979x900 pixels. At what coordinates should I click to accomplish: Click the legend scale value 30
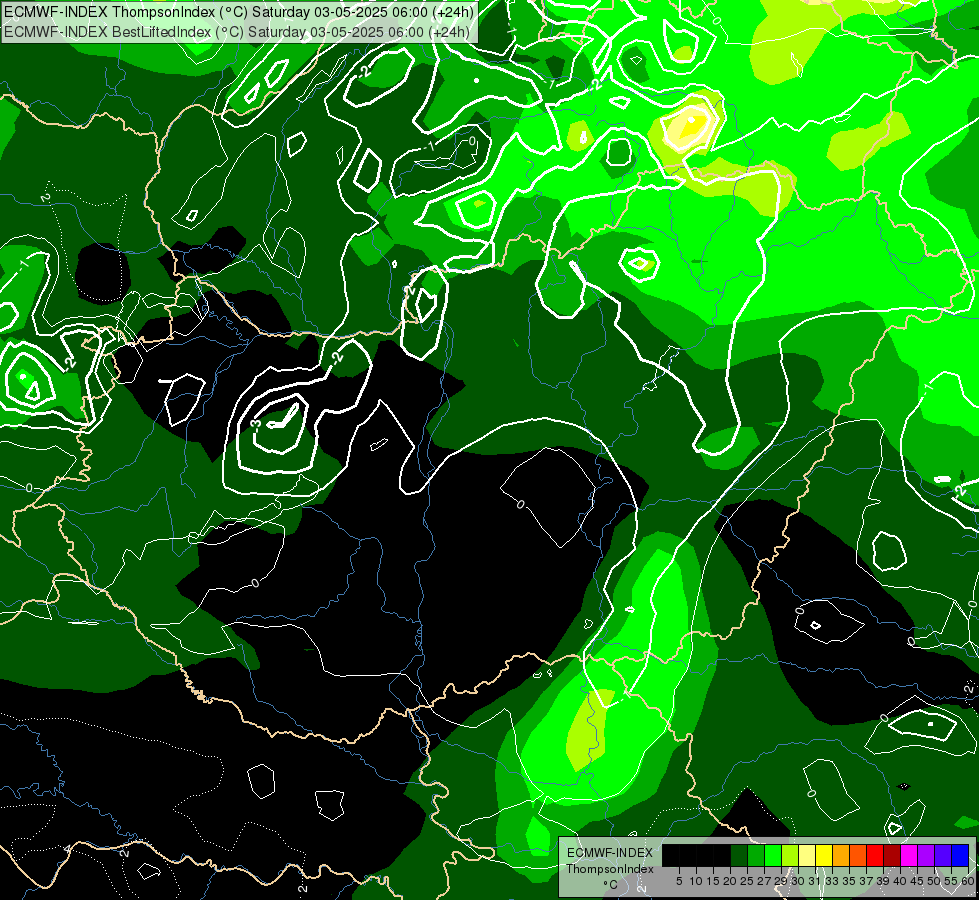coord(798,881)
